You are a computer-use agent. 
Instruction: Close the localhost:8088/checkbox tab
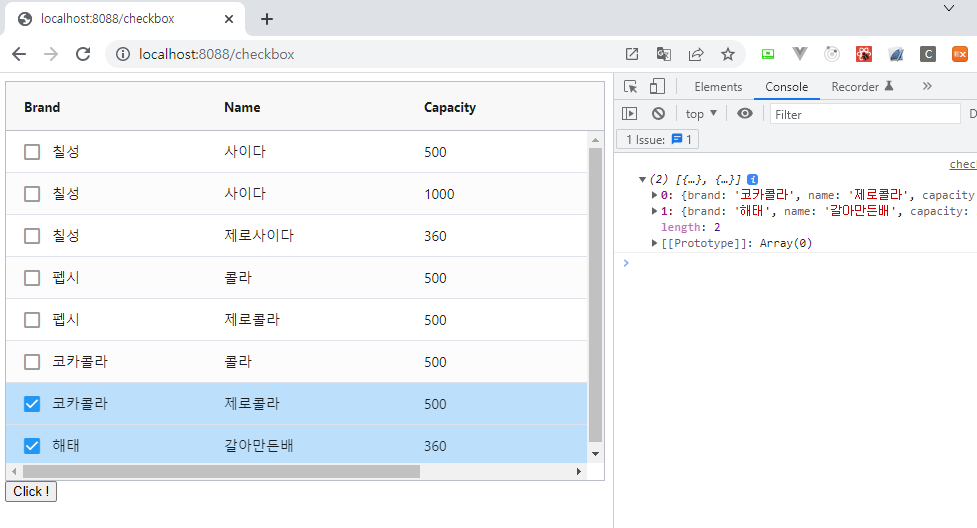click(x=229, y=19)
